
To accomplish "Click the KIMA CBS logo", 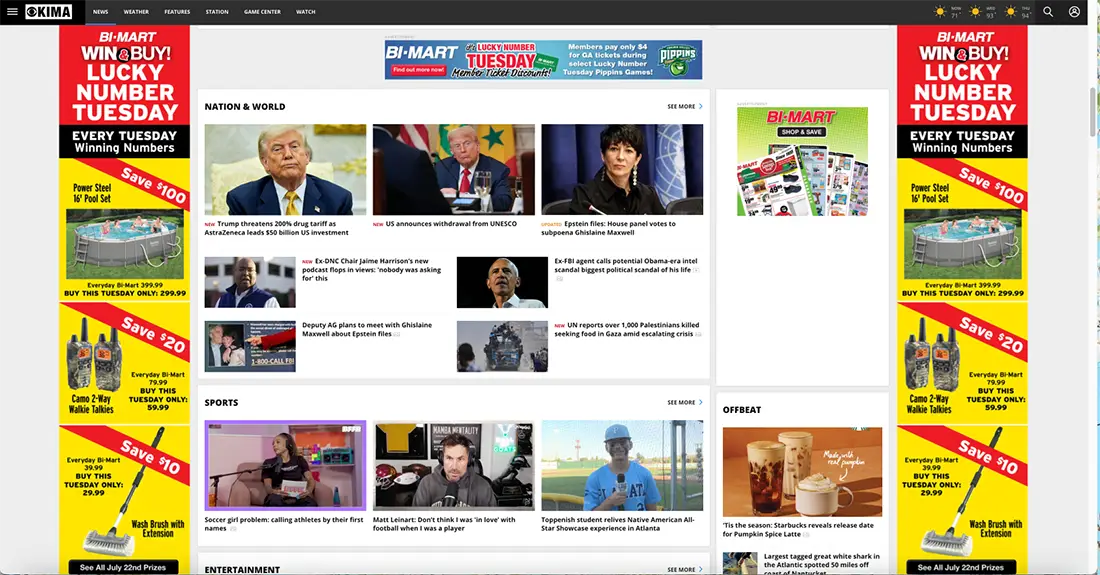I will tap(48, 12).
